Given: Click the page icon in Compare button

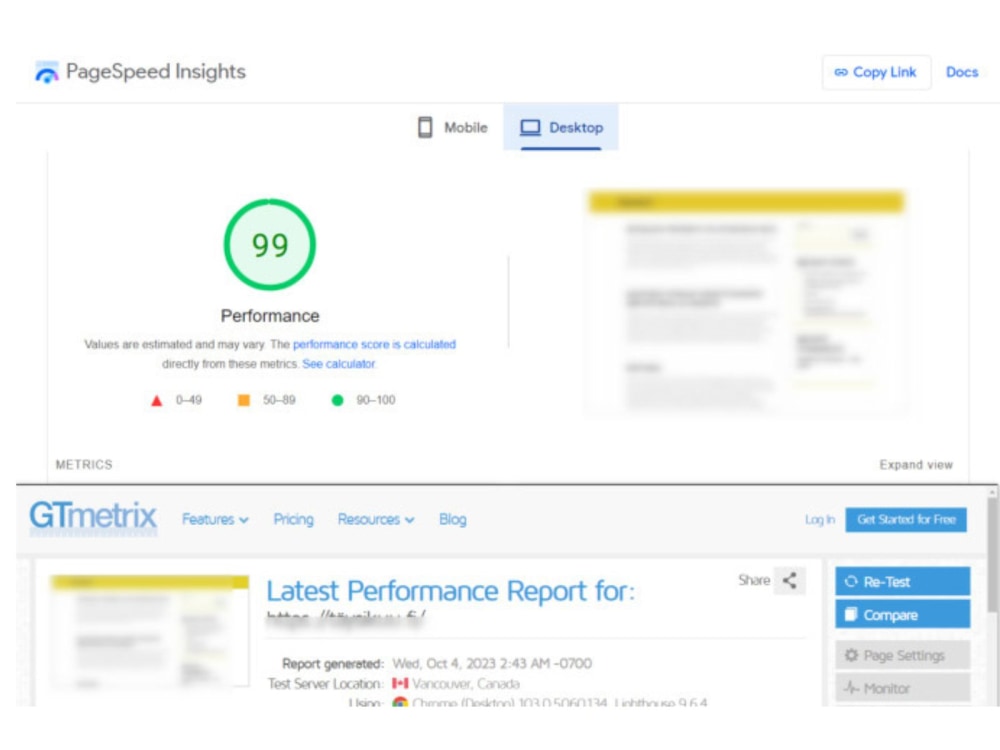Looking at the screenshot, I should [851, 614].
